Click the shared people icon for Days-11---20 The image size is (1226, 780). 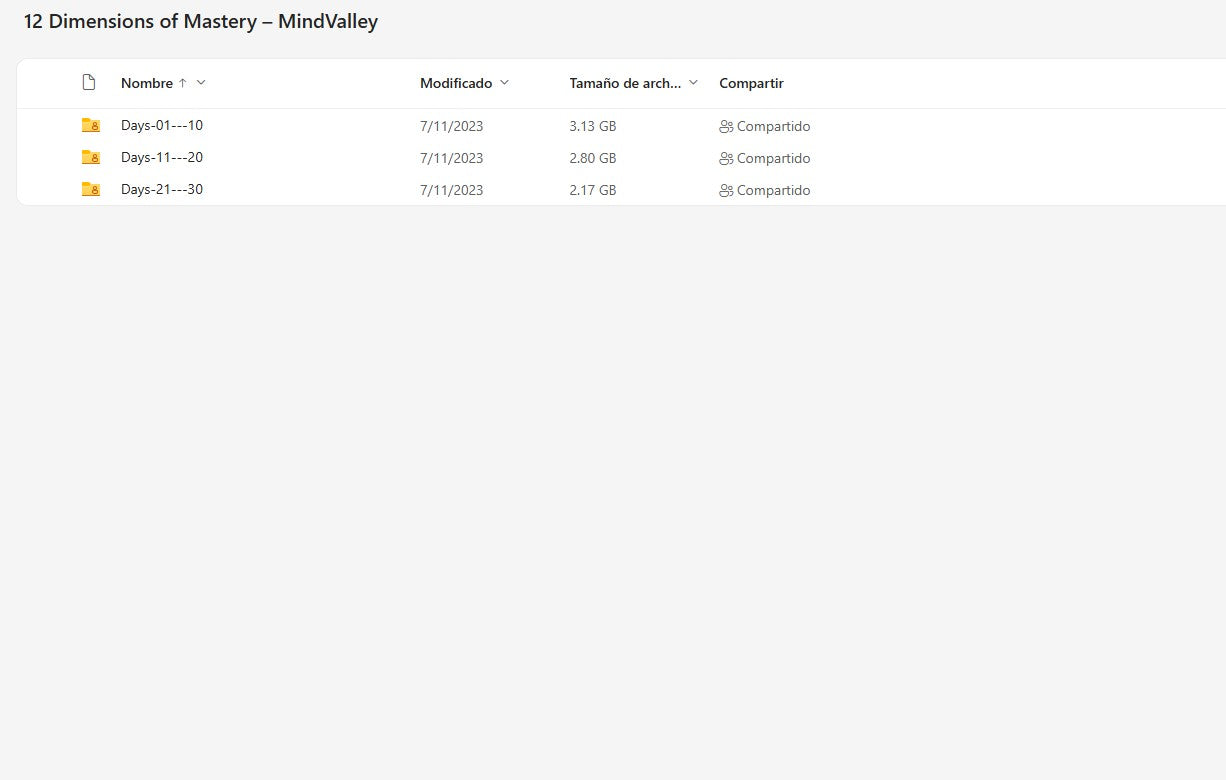[x=726, y=159]
